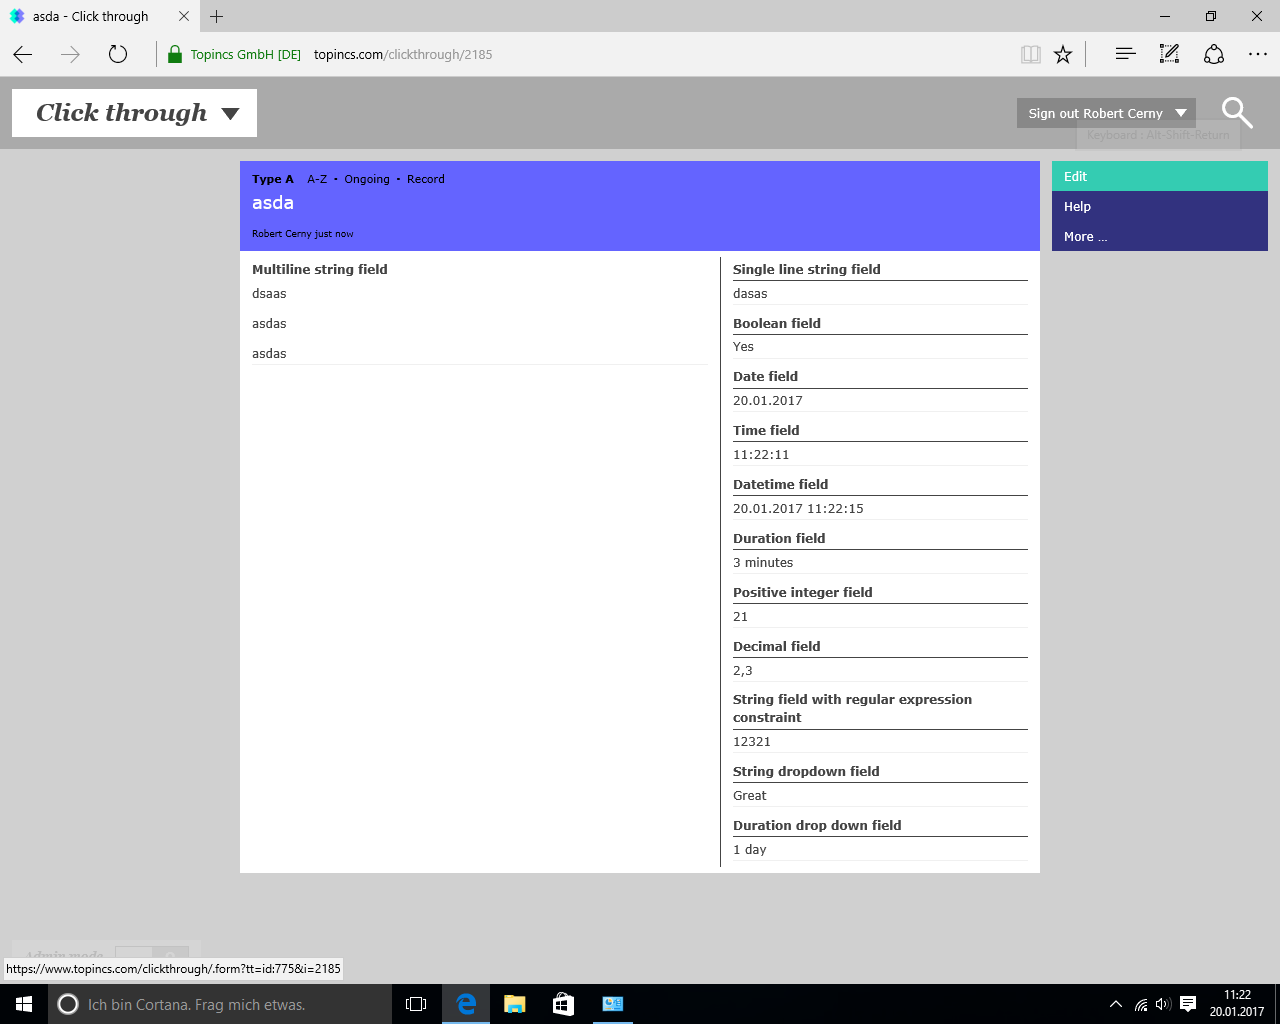This screenshot has height=1024, width=1280.
Task: Open the Topincs search magnifier
Action: [x=1237, y=113]
